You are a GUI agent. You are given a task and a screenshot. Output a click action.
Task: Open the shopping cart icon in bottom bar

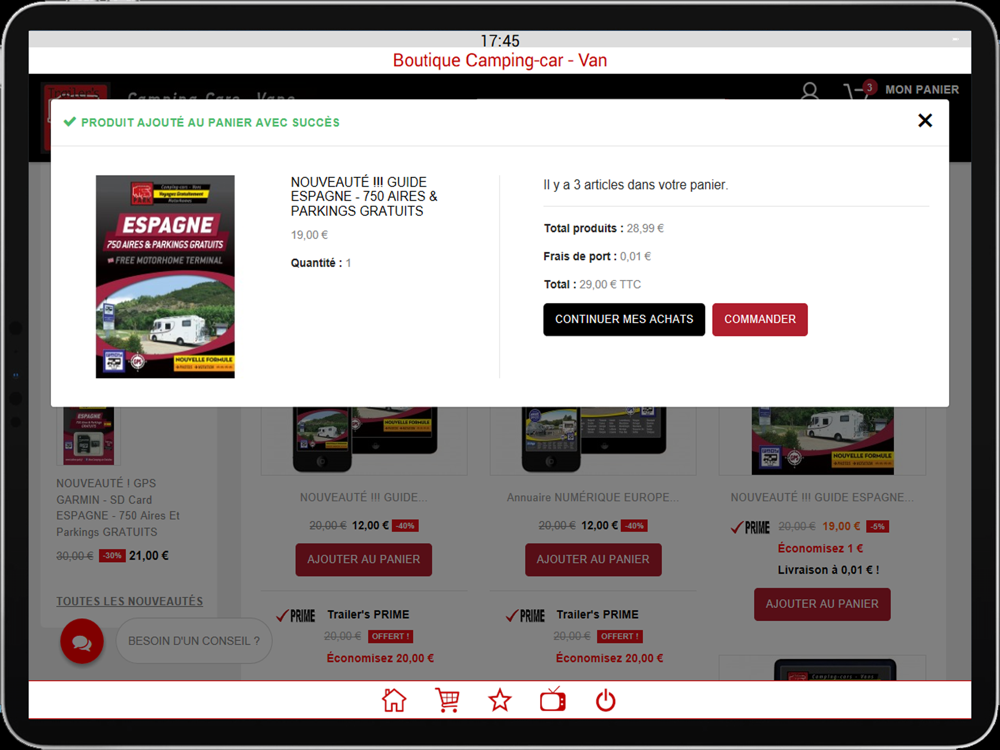[x=447, y=700]
